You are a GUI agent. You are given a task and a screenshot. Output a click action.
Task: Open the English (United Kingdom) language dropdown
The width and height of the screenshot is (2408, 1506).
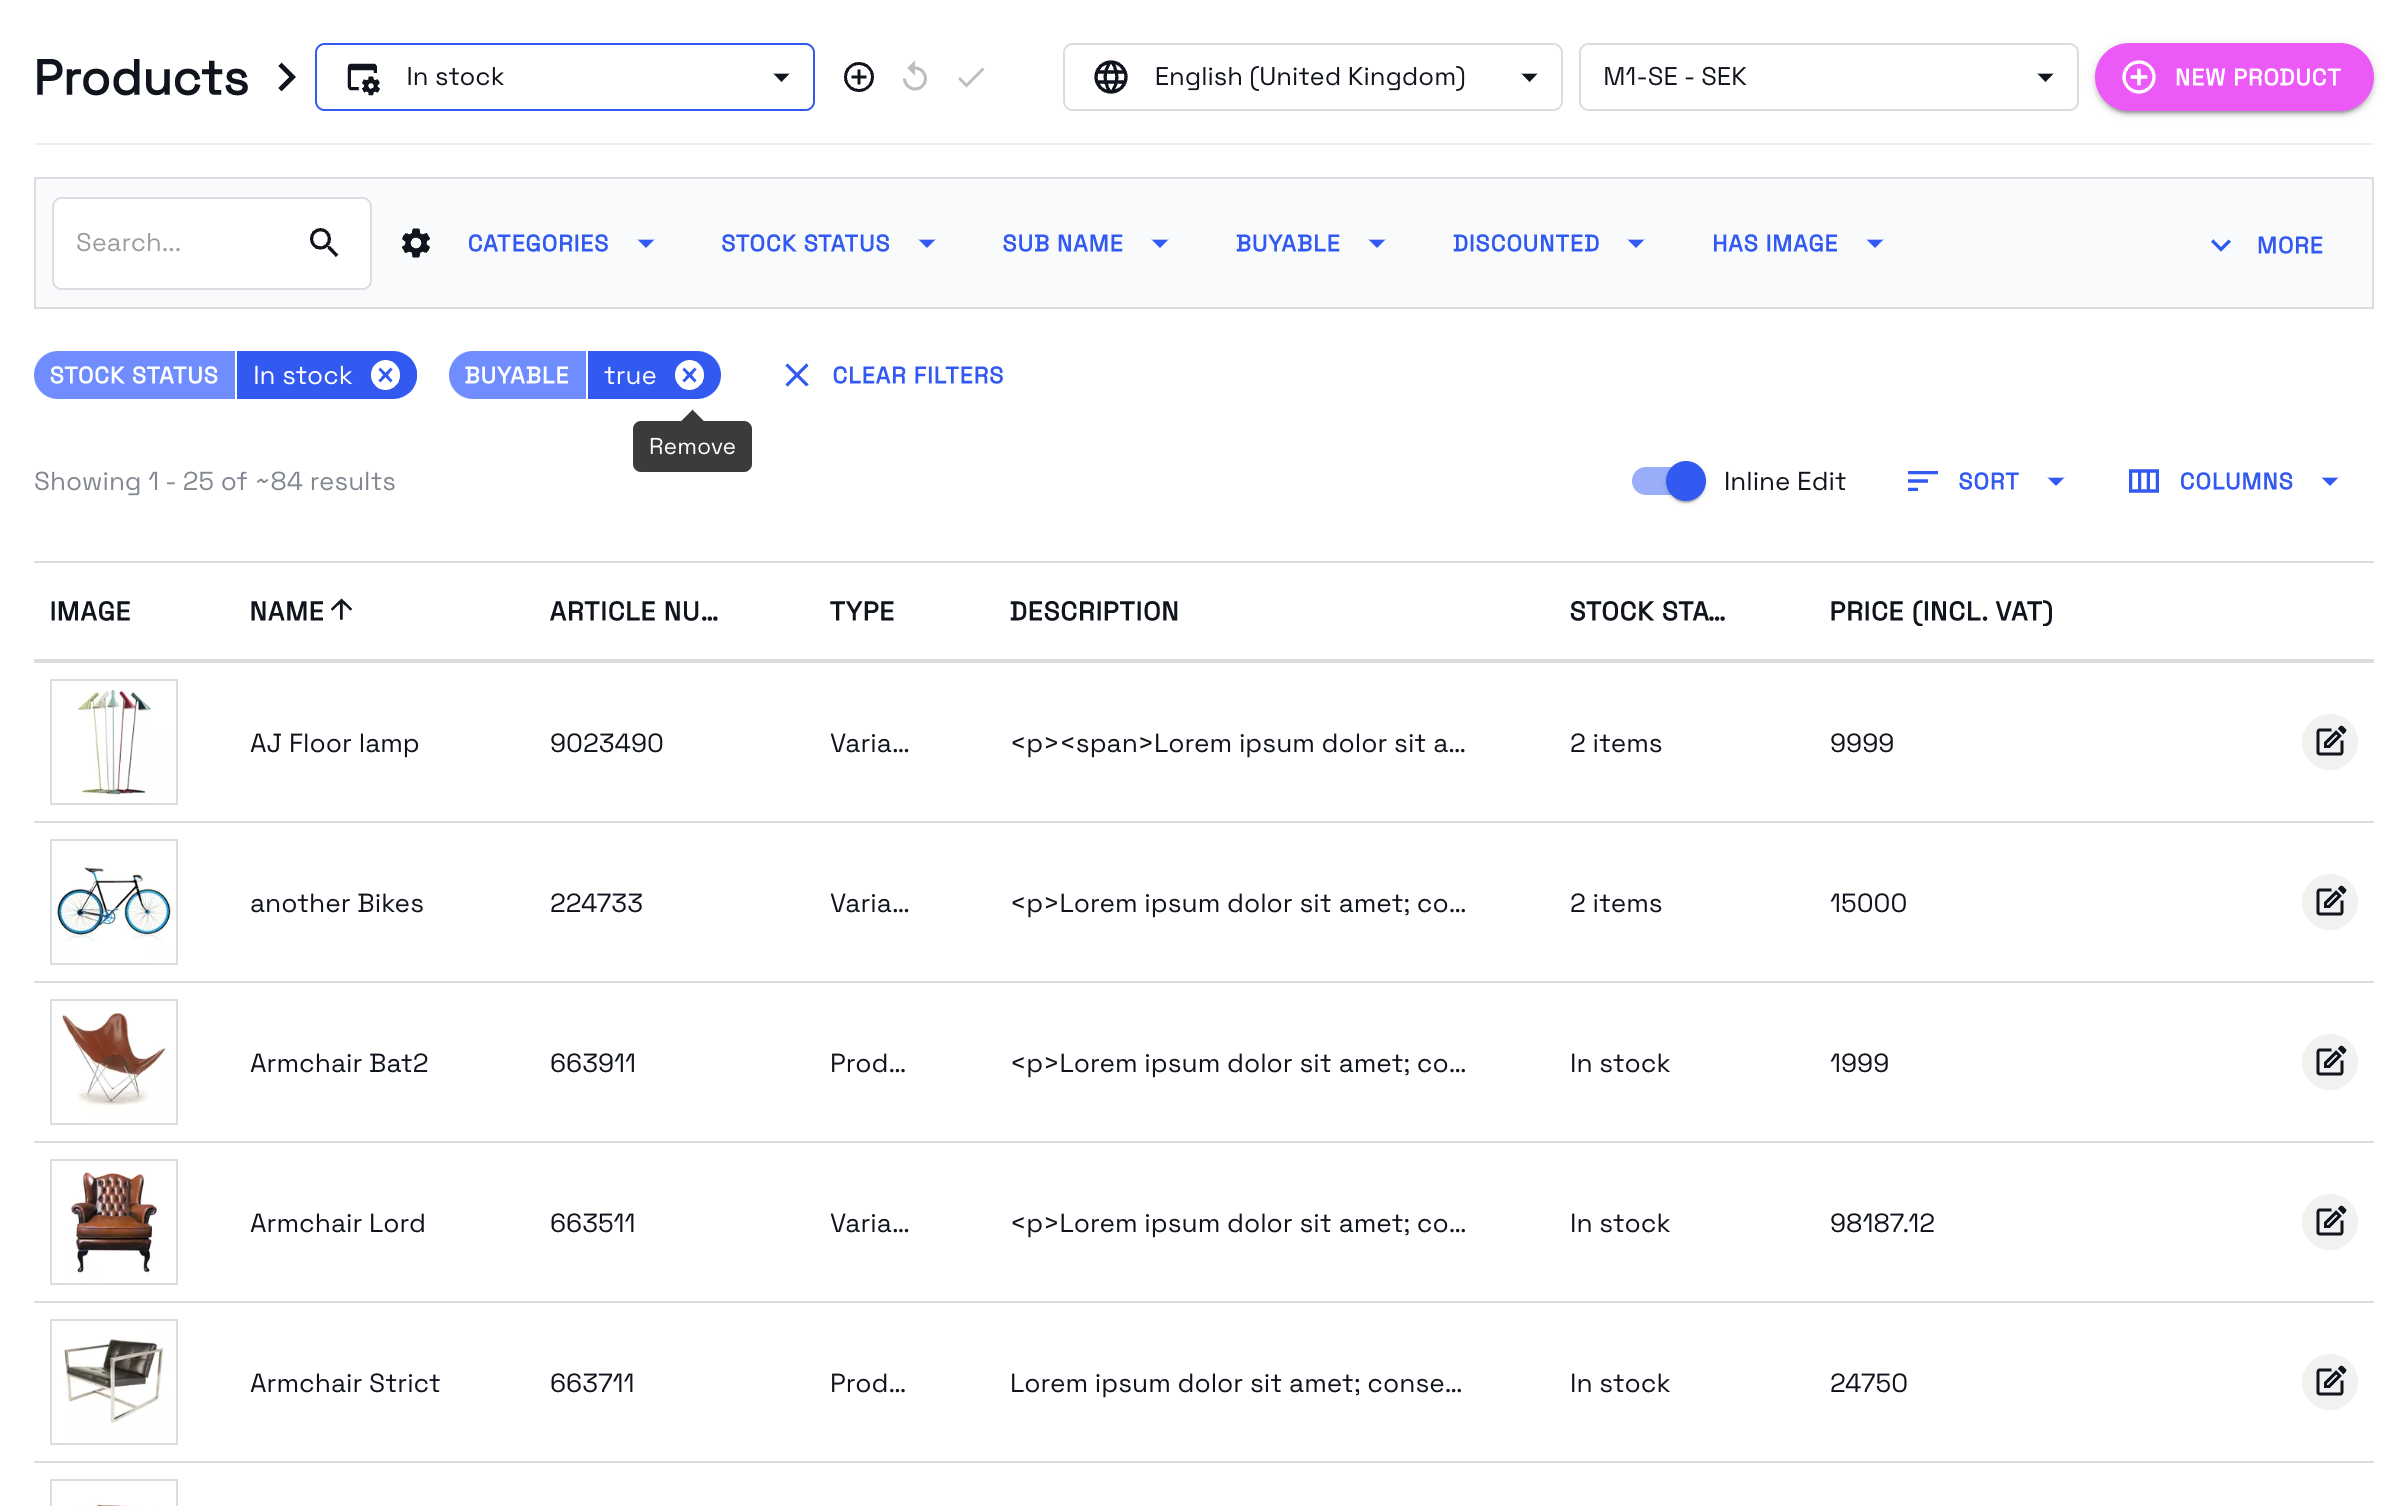point(1311,77)
